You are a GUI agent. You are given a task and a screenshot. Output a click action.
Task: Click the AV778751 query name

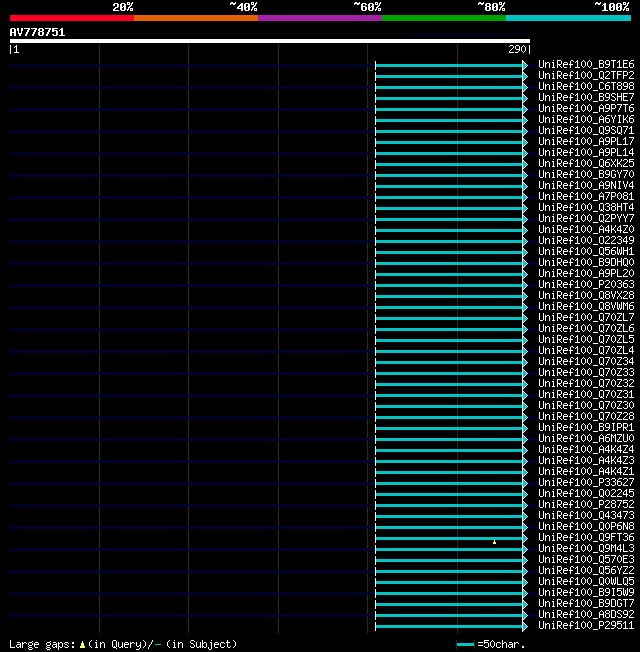pos(37,32)
